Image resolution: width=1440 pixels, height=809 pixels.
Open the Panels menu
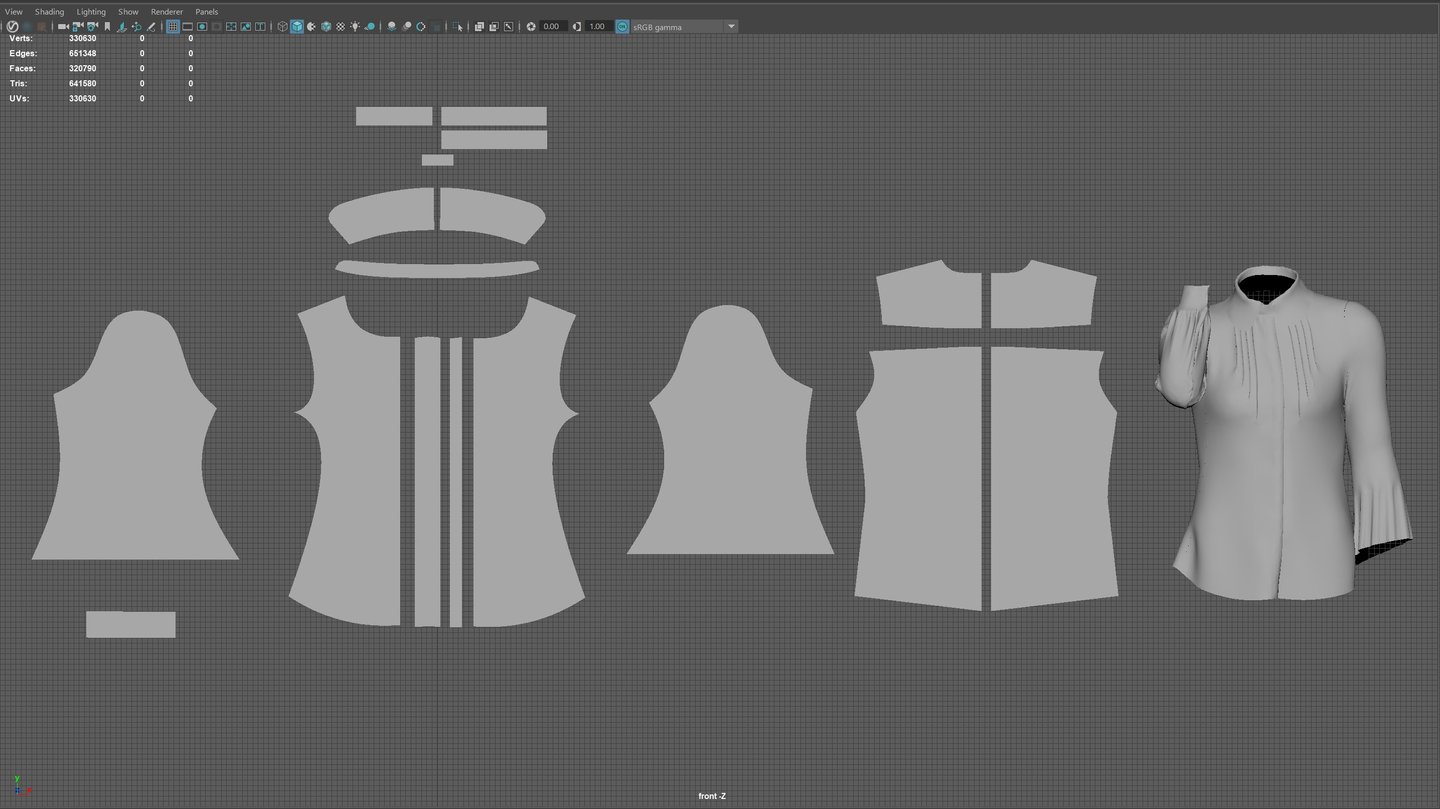[206, 12]
